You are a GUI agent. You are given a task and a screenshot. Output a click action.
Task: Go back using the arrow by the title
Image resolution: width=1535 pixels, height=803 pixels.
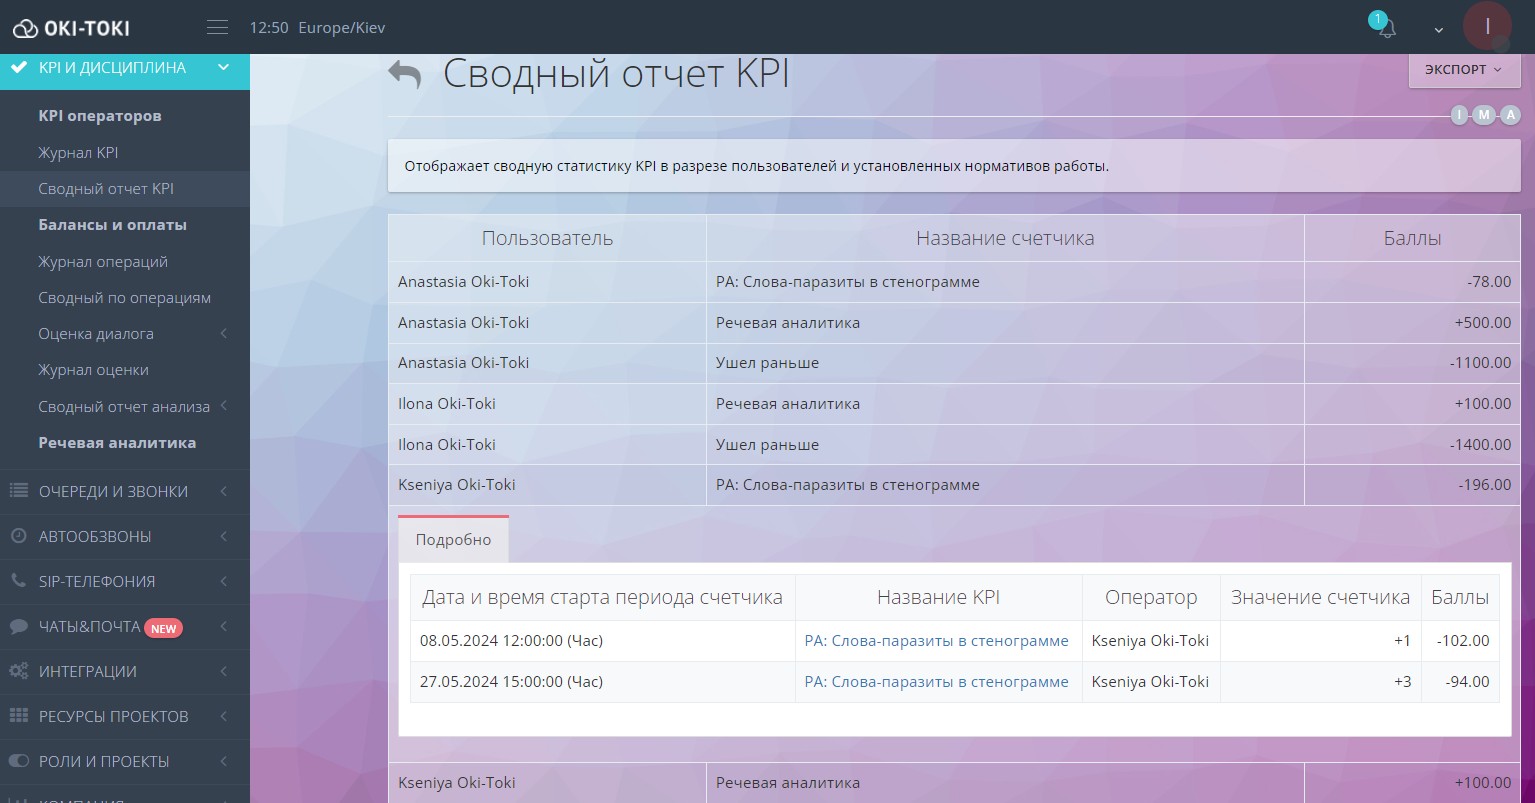click(405, 75)
